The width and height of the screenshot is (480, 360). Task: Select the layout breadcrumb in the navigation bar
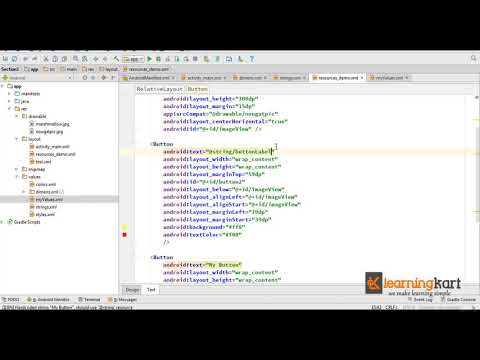pyautogui.click(x=109, y=69)
